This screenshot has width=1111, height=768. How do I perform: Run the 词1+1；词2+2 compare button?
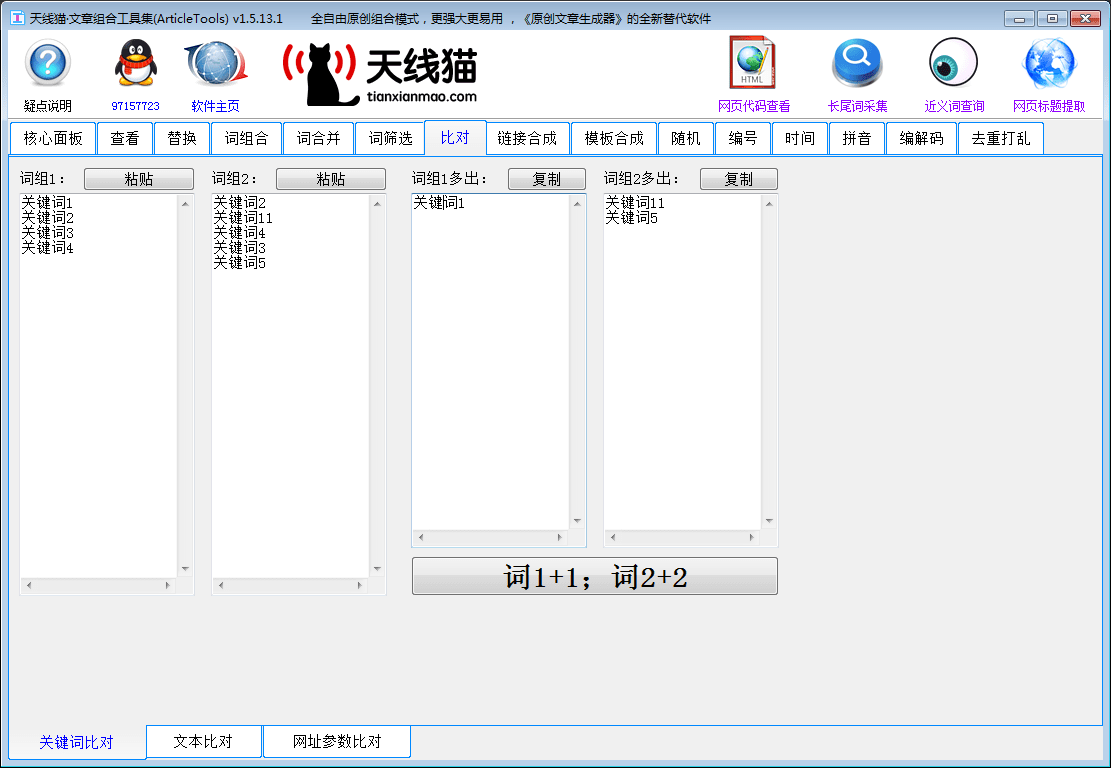pyautogui.click(x=594, y=576)
